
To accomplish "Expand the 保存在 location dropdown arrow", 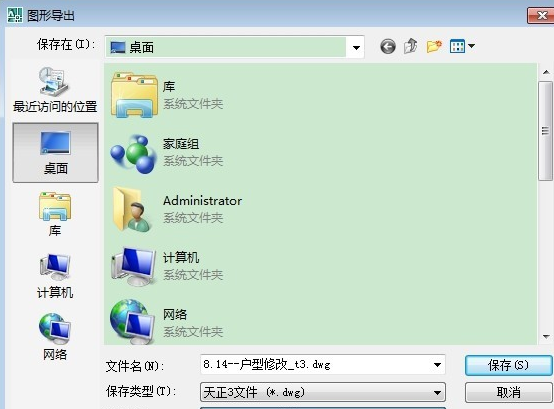I will click(x=356, y=47).
